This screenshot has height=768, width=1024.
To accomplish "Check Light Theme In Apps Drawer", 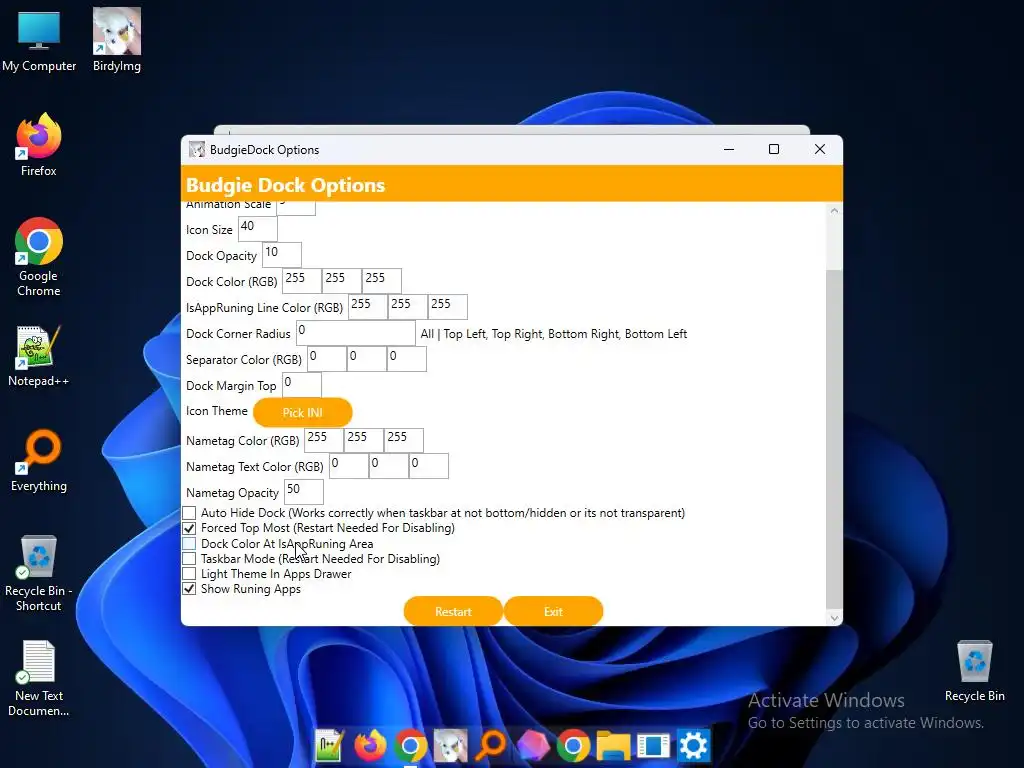I will click(189, 573).
